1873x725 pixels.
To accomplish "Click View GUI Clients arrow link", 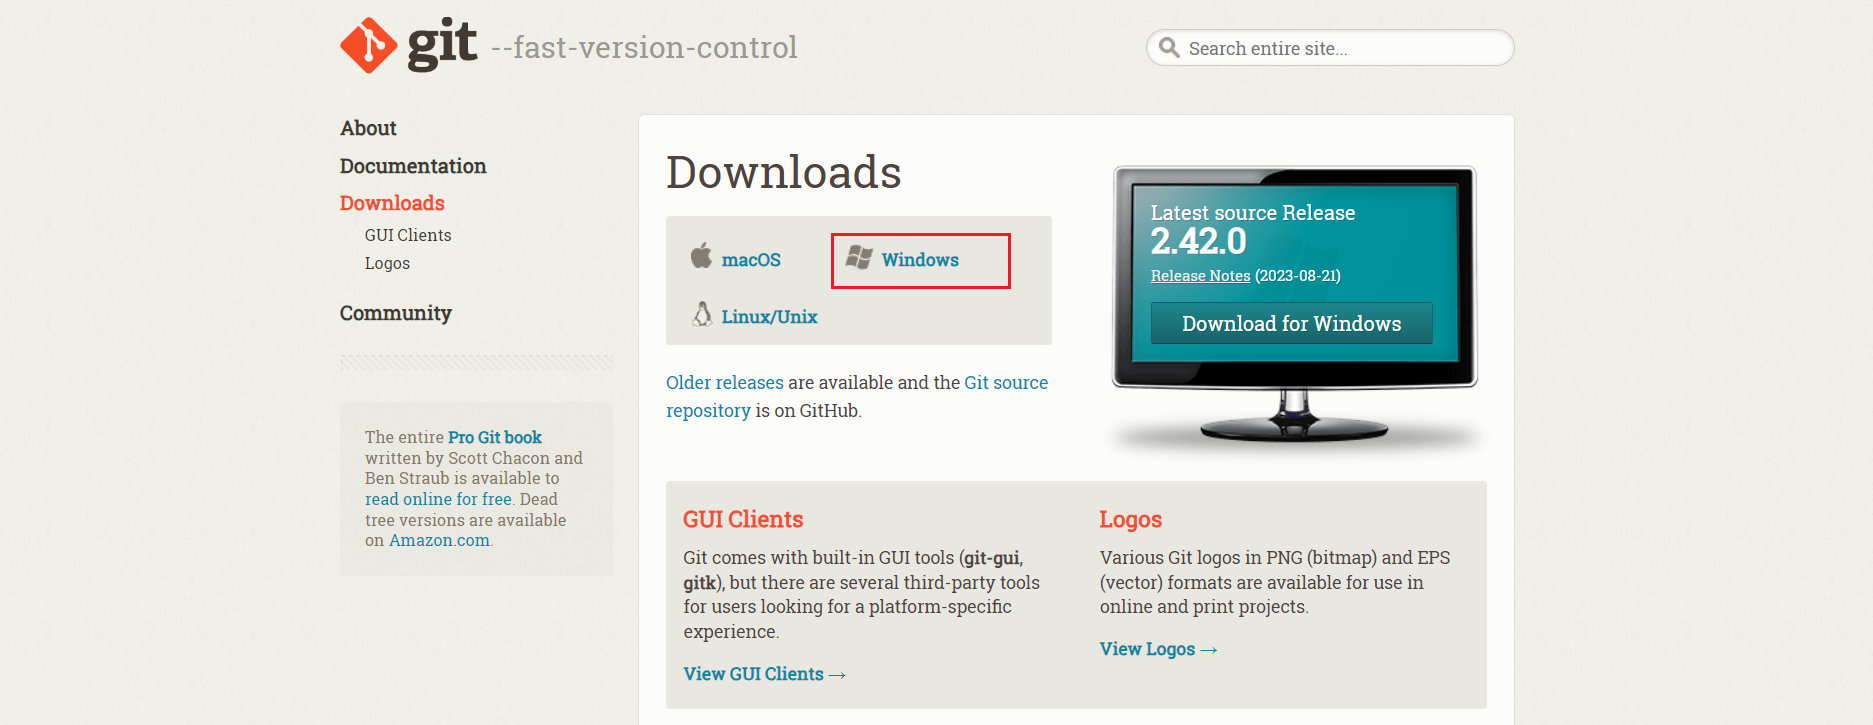I will pos(764,674).
